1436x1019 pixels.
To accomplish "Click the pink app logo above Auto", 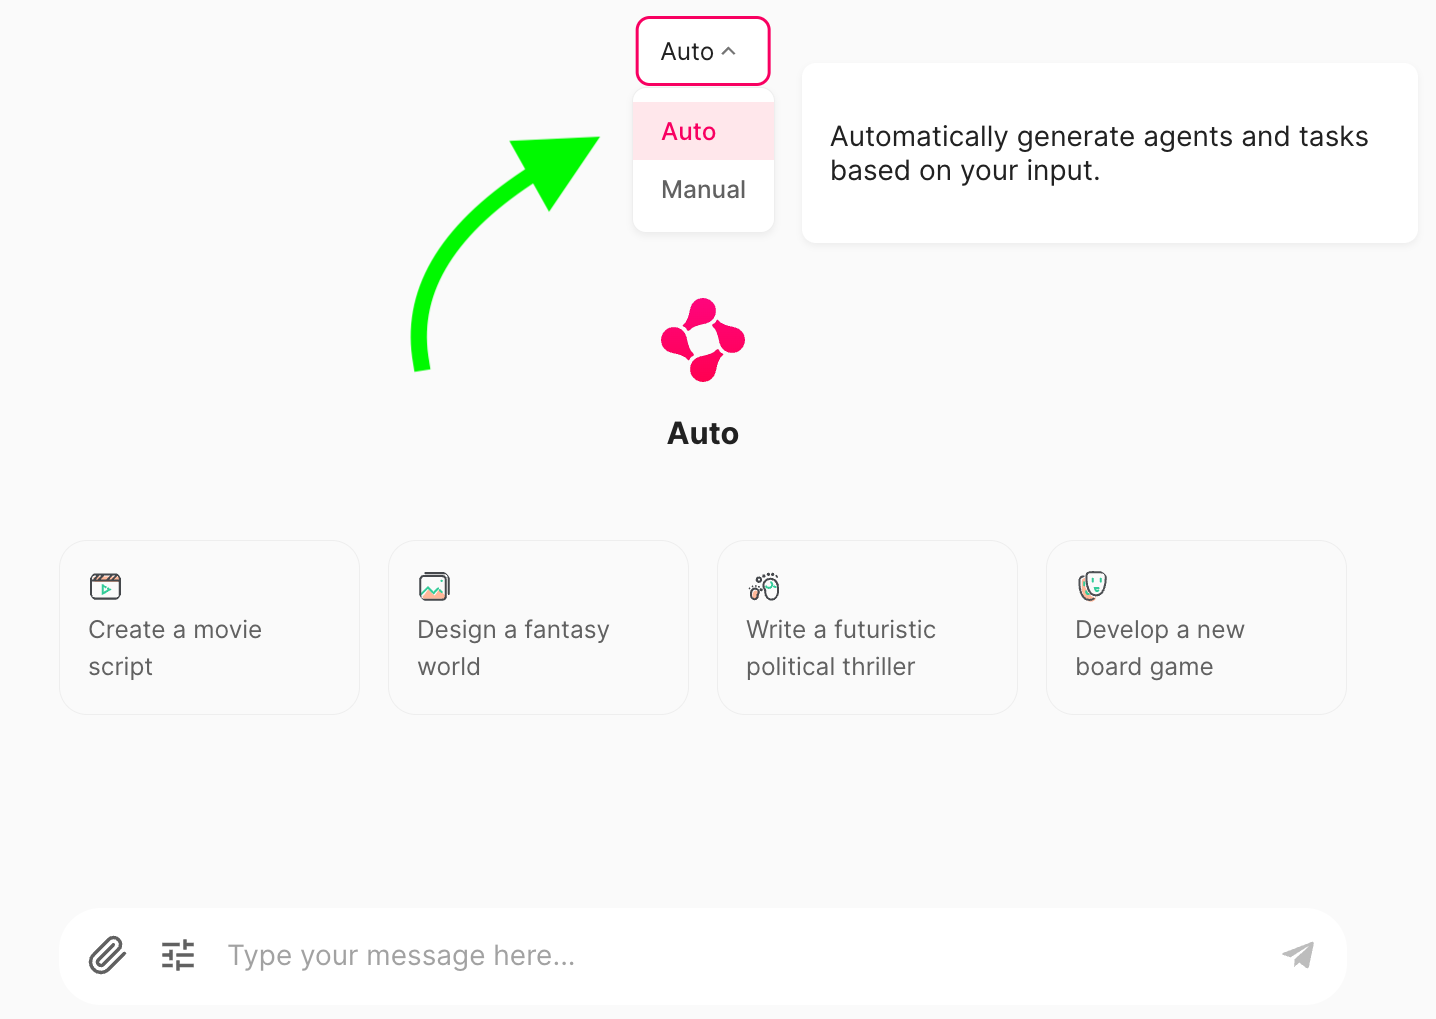I will point(702,339).
